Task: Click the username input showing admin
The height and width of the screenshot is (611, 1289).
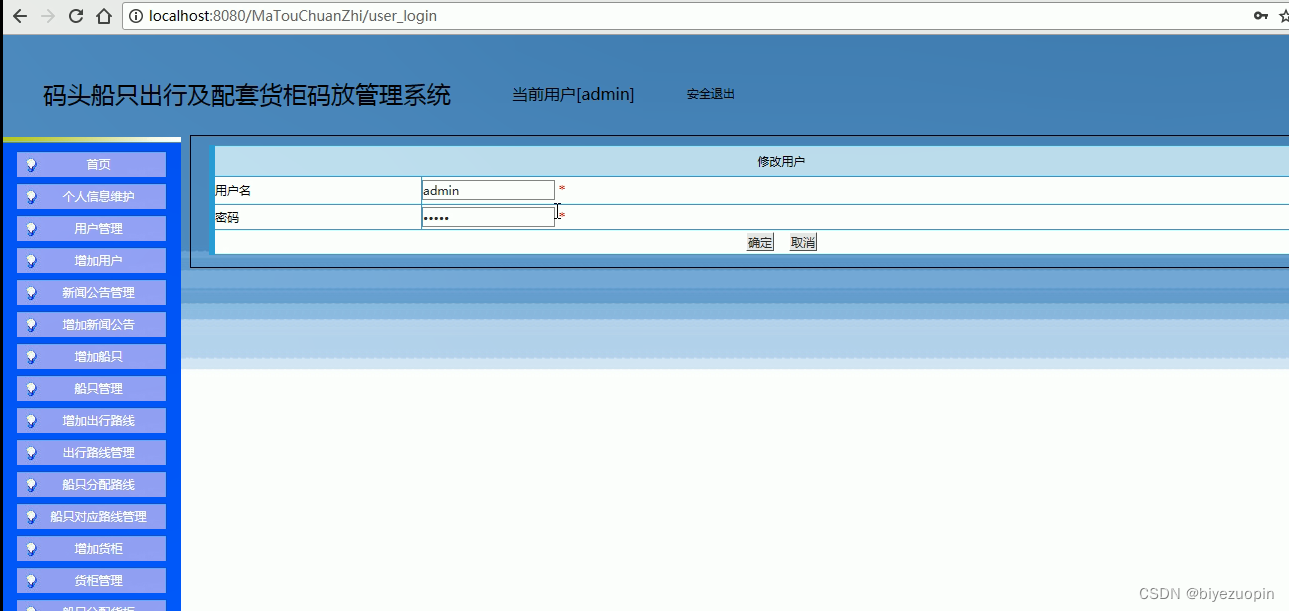Action: click(x=487, y=189)
